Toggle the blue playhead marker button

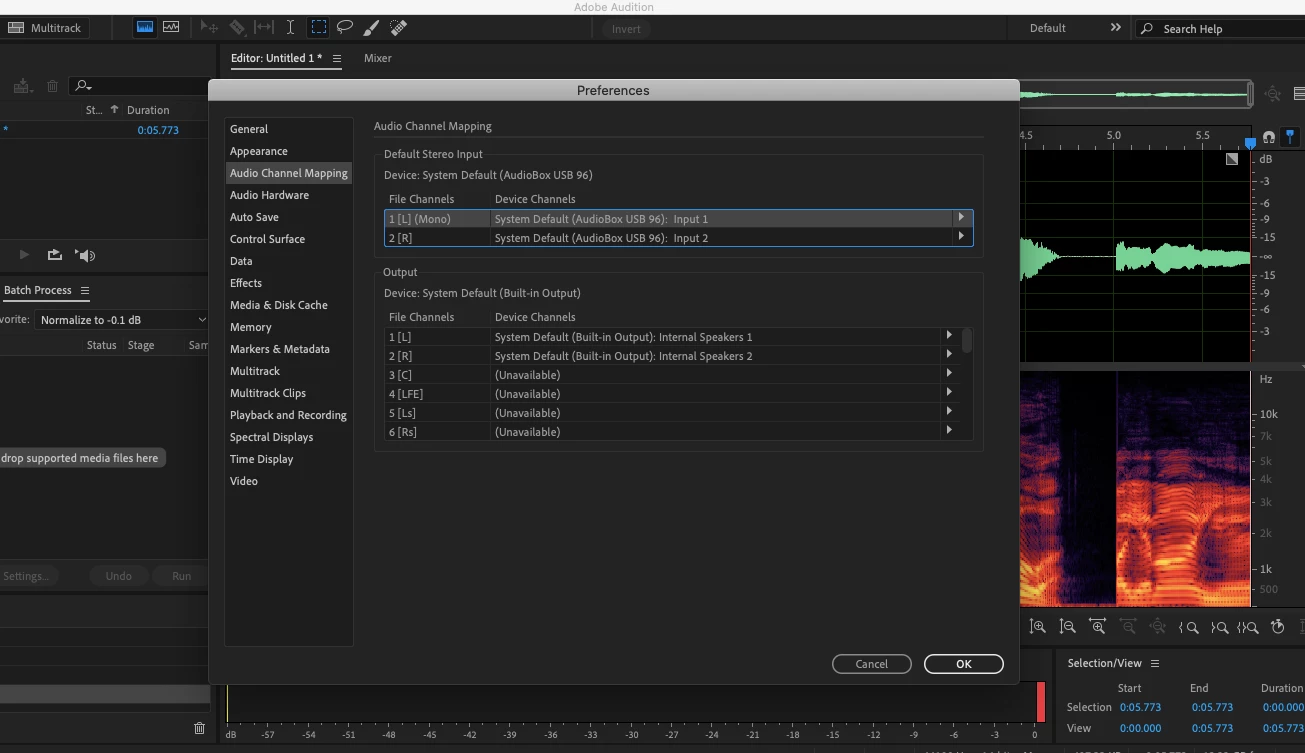[1291, 137]
